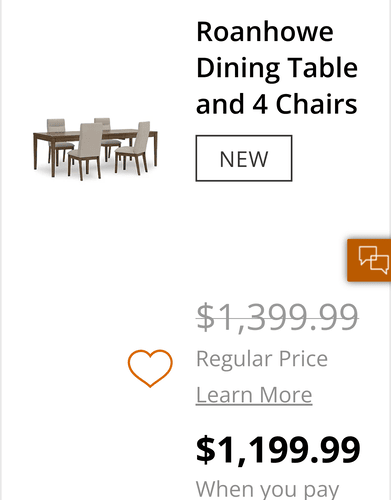The height and width of the screenshot is (500, 391).
Task: Click the word Roanhowe in title
Action: [x=265, y=32]
